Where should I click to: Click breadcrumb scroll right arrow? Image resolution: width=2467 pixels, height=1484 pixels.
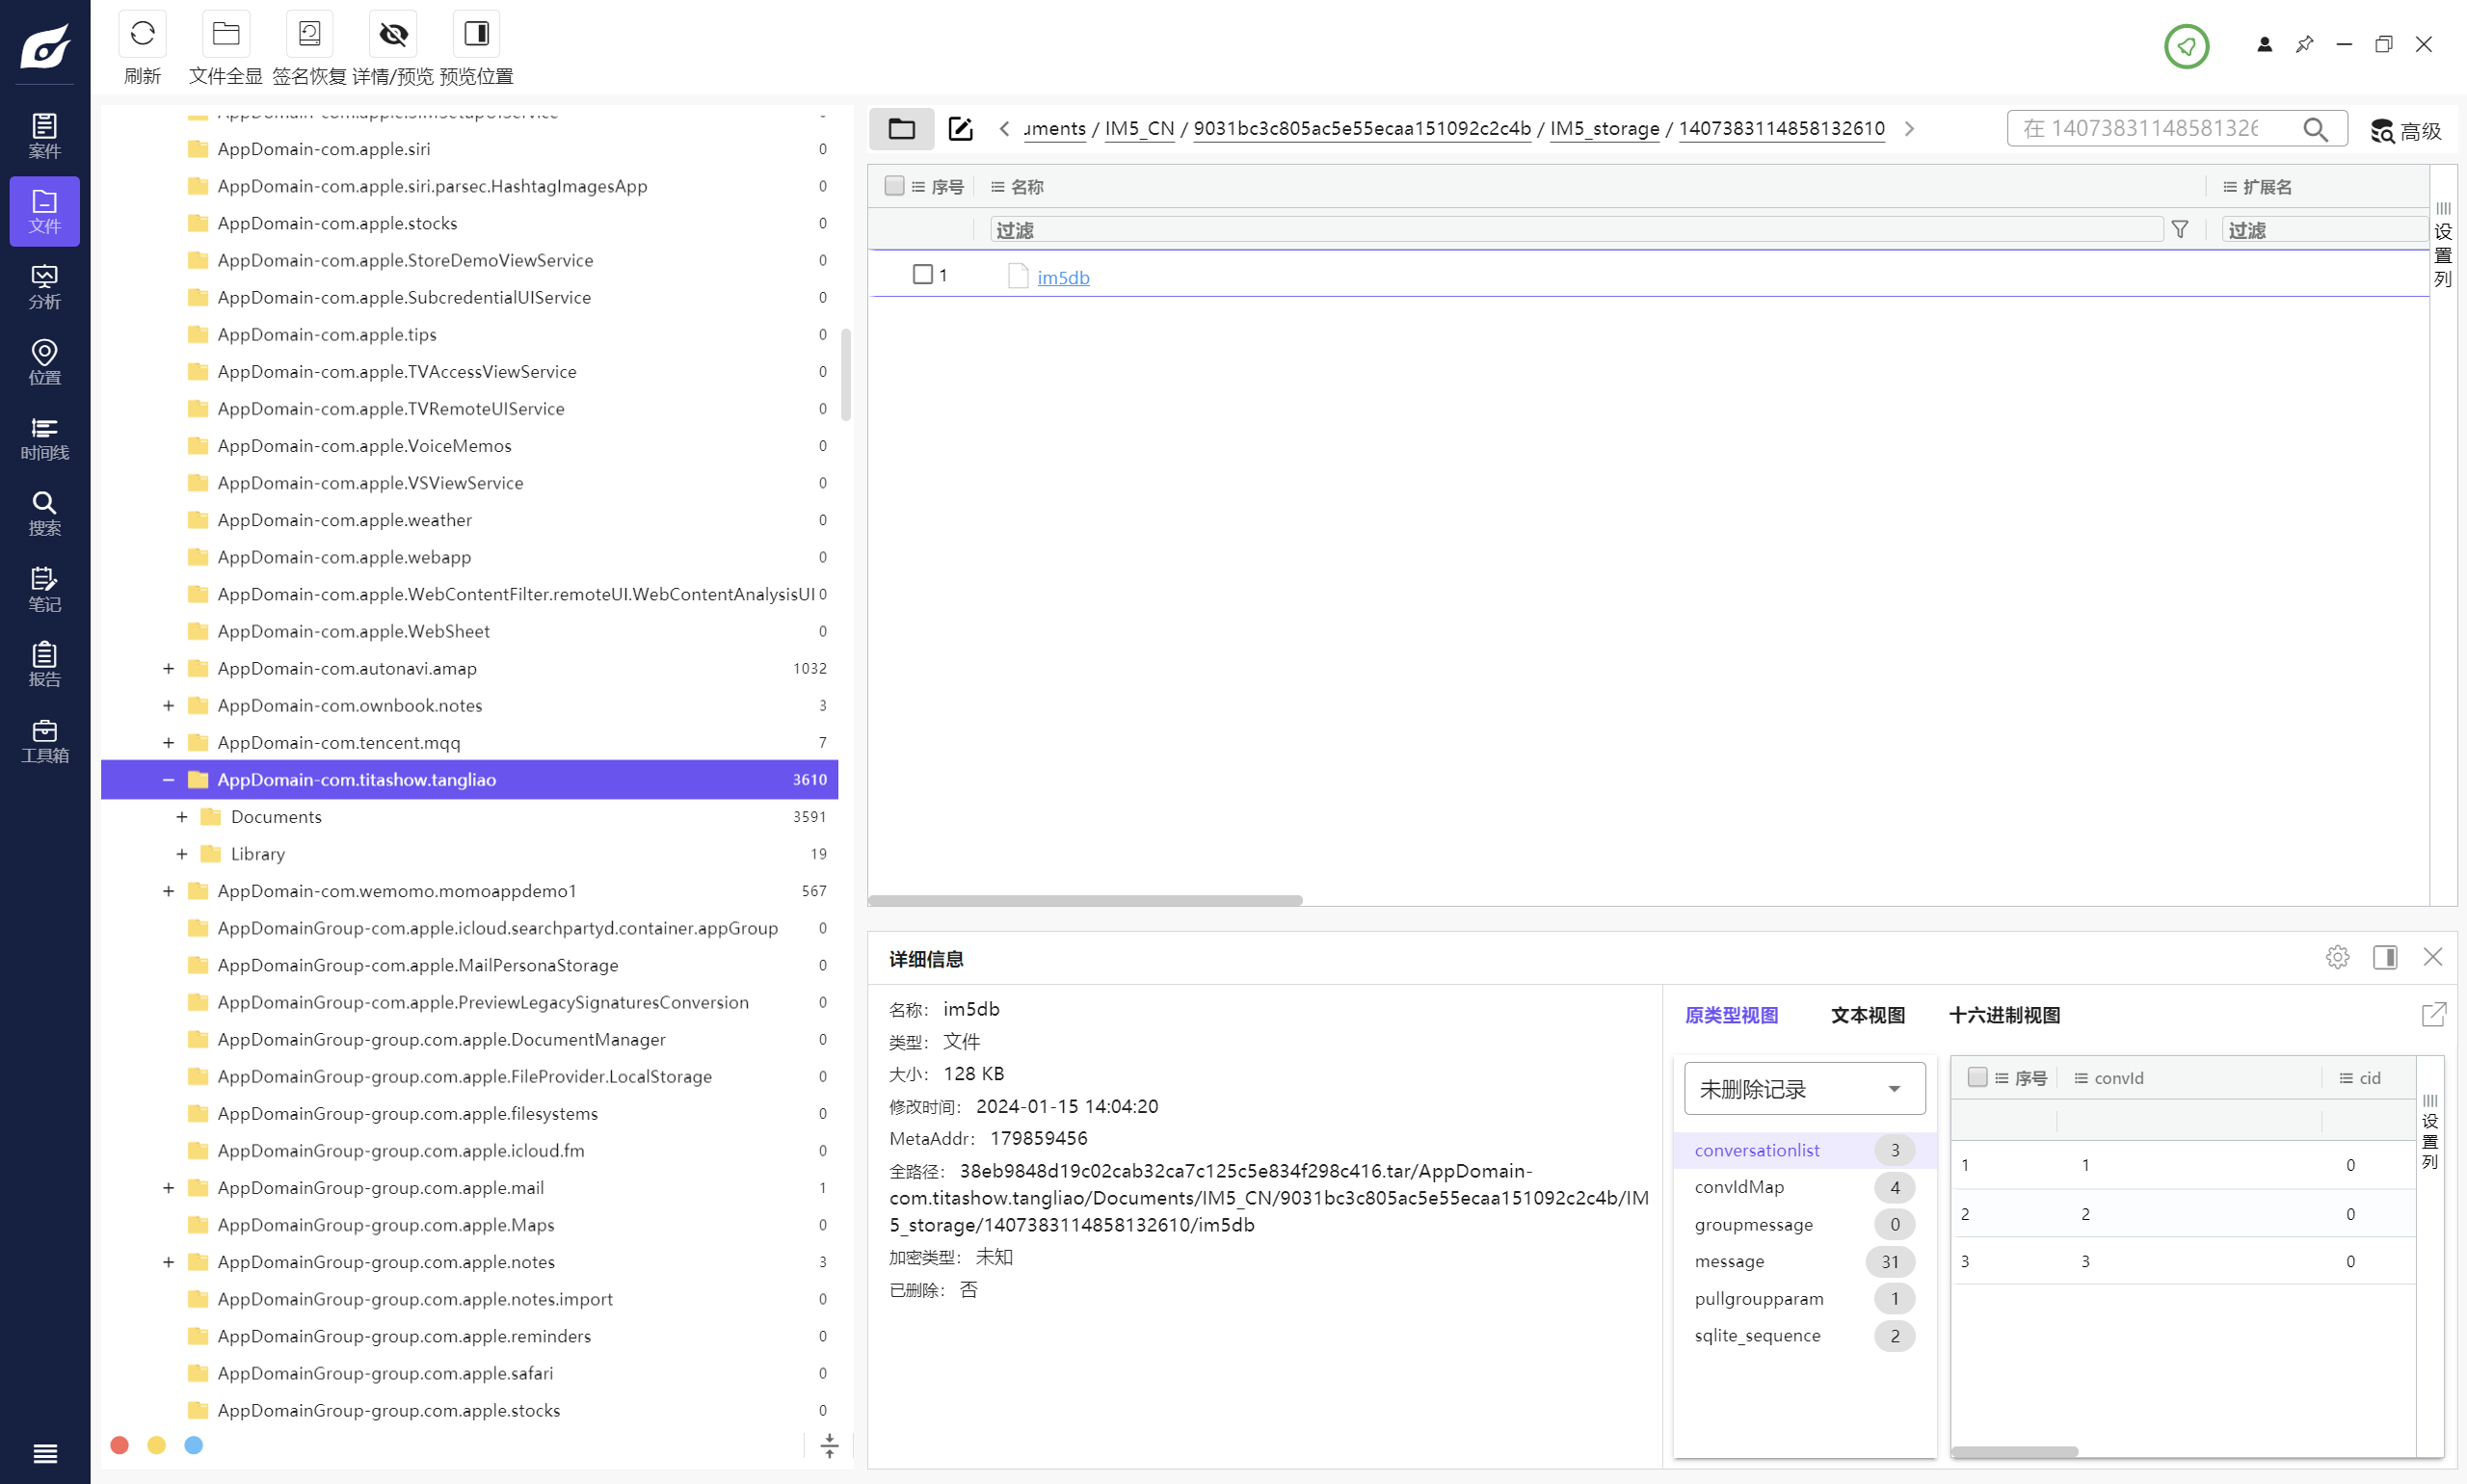tap(1909, 128)
